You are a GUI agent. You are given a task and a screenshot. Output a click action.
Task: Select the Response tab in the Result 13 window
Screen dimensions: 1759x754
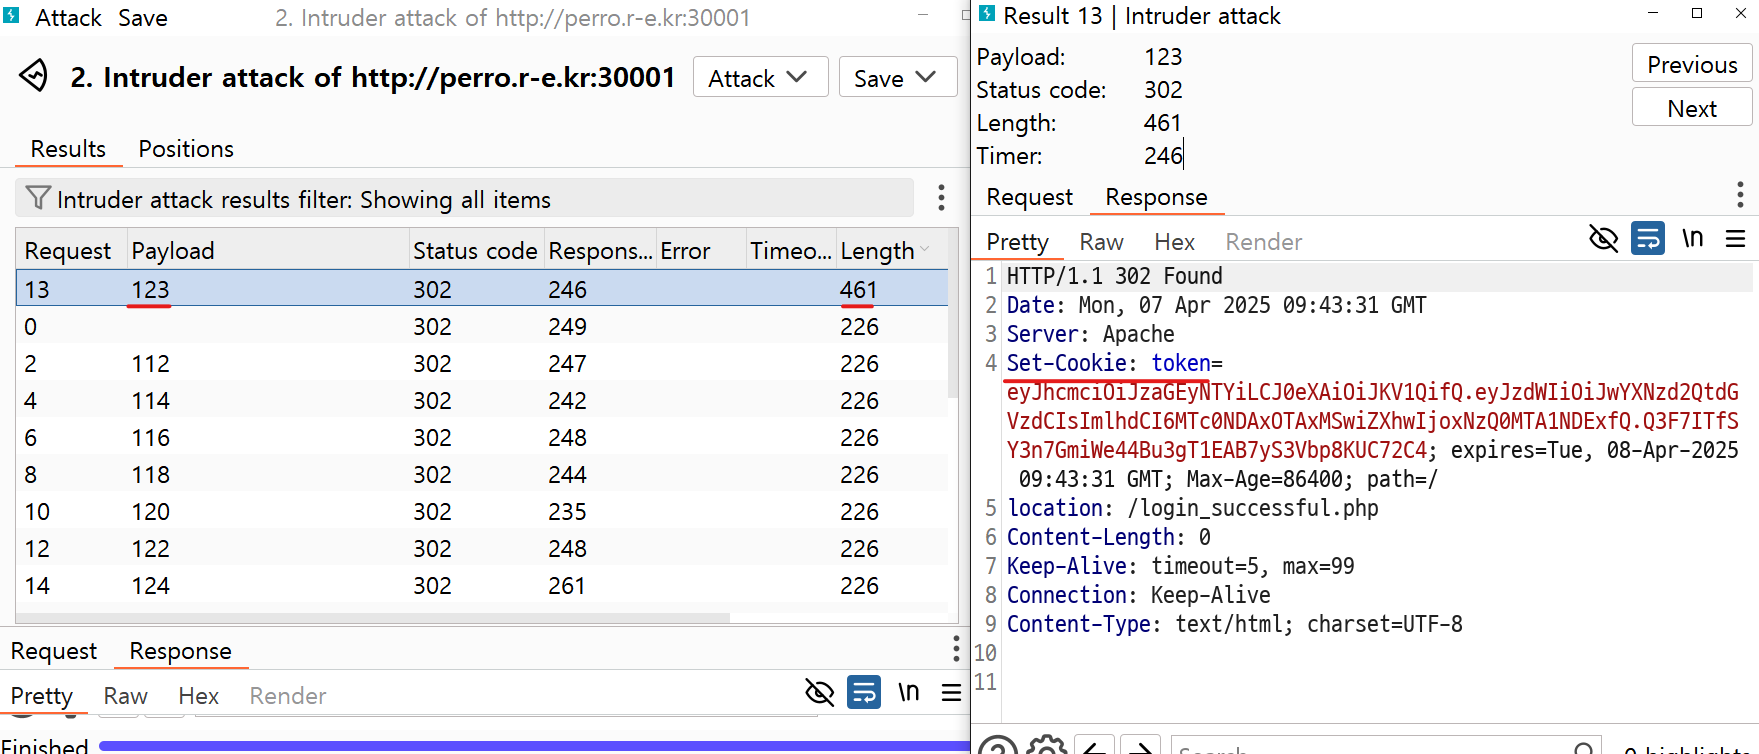(1156, 197)
